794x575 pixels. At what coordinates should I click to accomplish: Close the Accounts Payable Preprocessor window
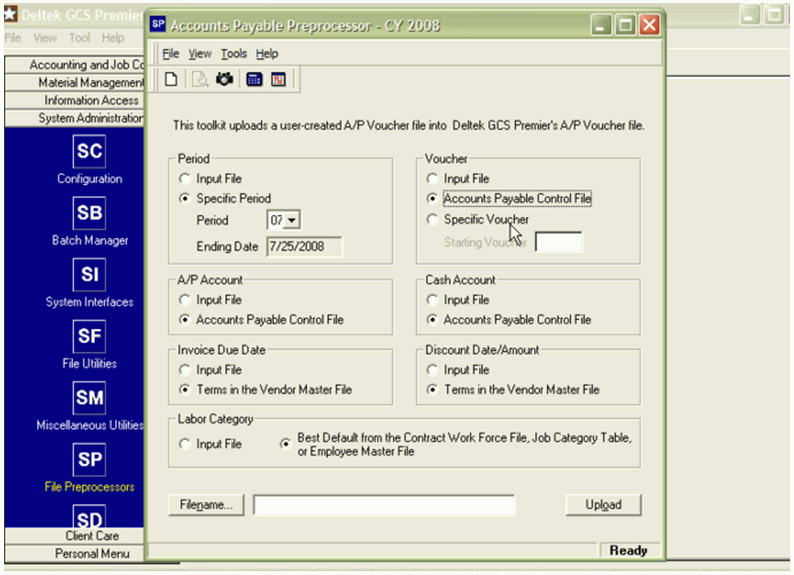coord(649,25)
